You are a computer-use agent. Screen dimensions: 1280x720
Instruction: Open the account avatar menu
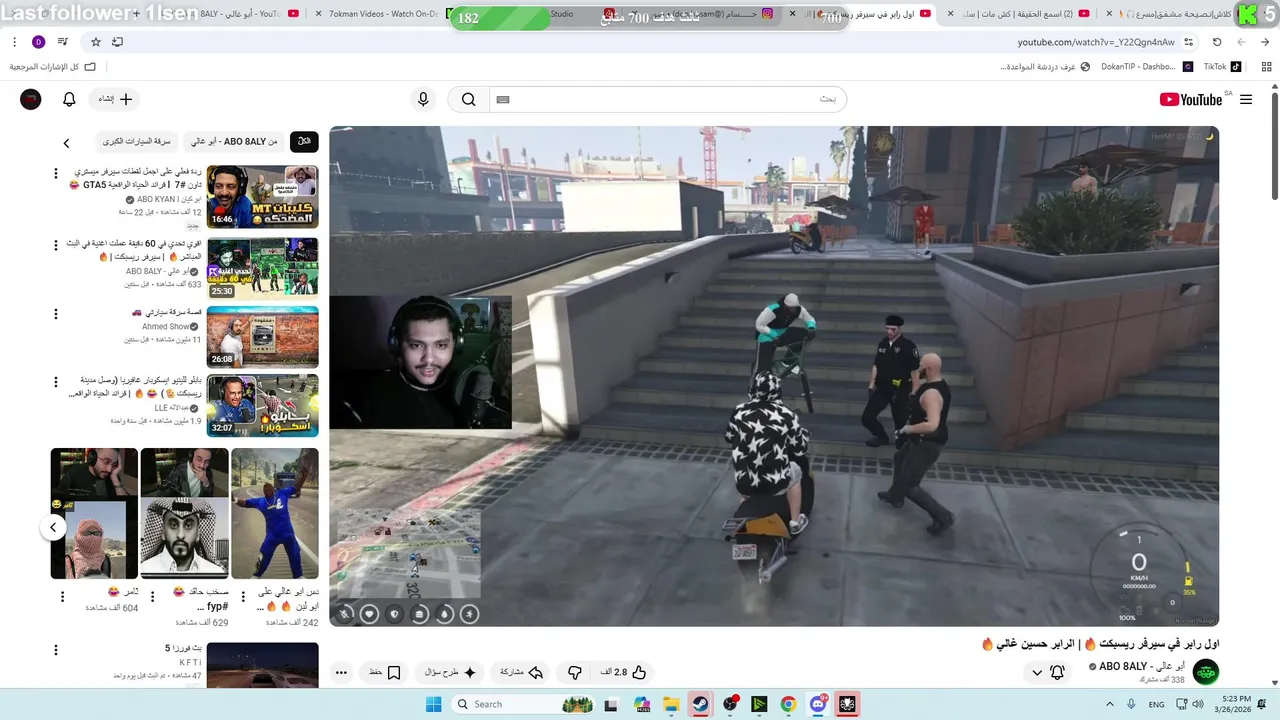pos(31,99)
